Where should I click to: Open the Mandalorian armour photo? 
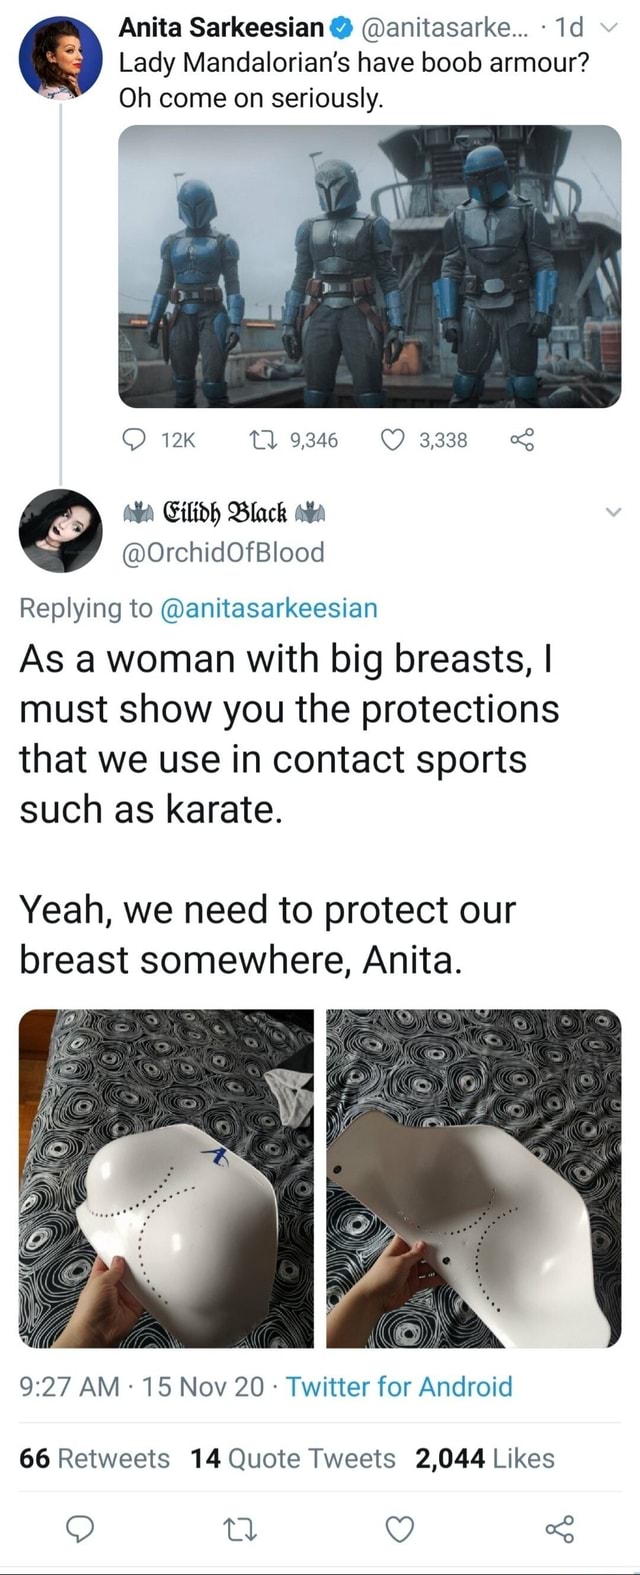click(x=370, y=266)
